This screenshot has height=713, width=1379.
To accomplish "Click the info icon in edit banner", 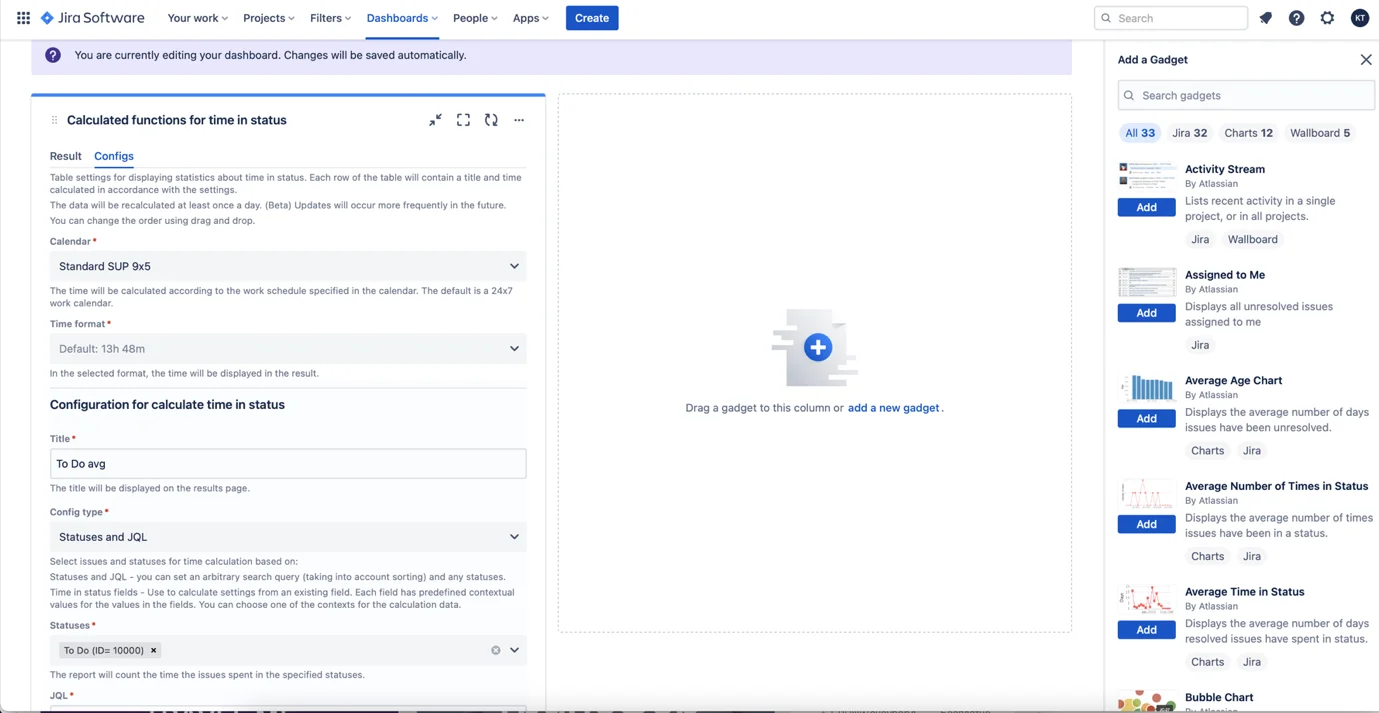I will (53, 55).
